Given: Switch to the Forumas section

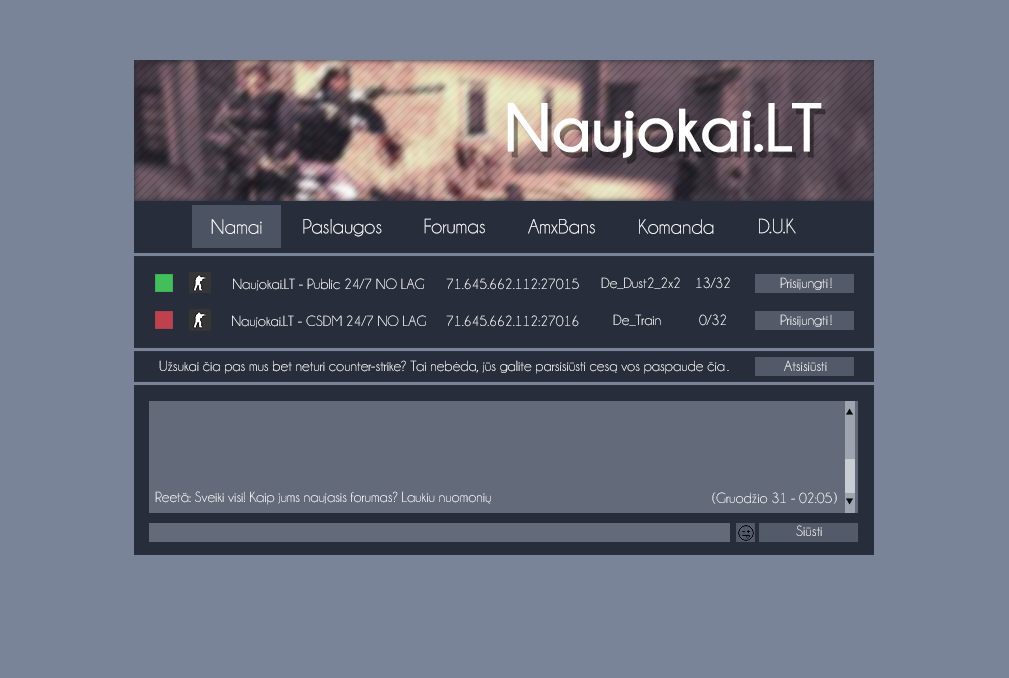Looking at the screenshot, I should pyautogui.click(x=454, y=227).
